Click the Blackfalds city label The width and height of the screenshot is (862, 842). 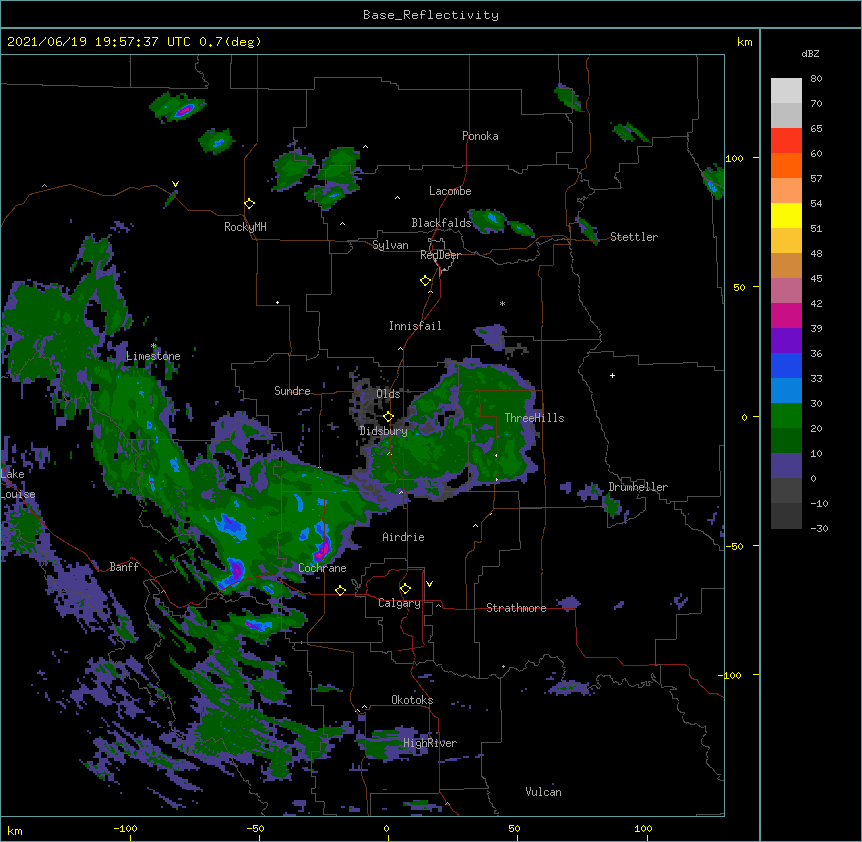point(441,223)
